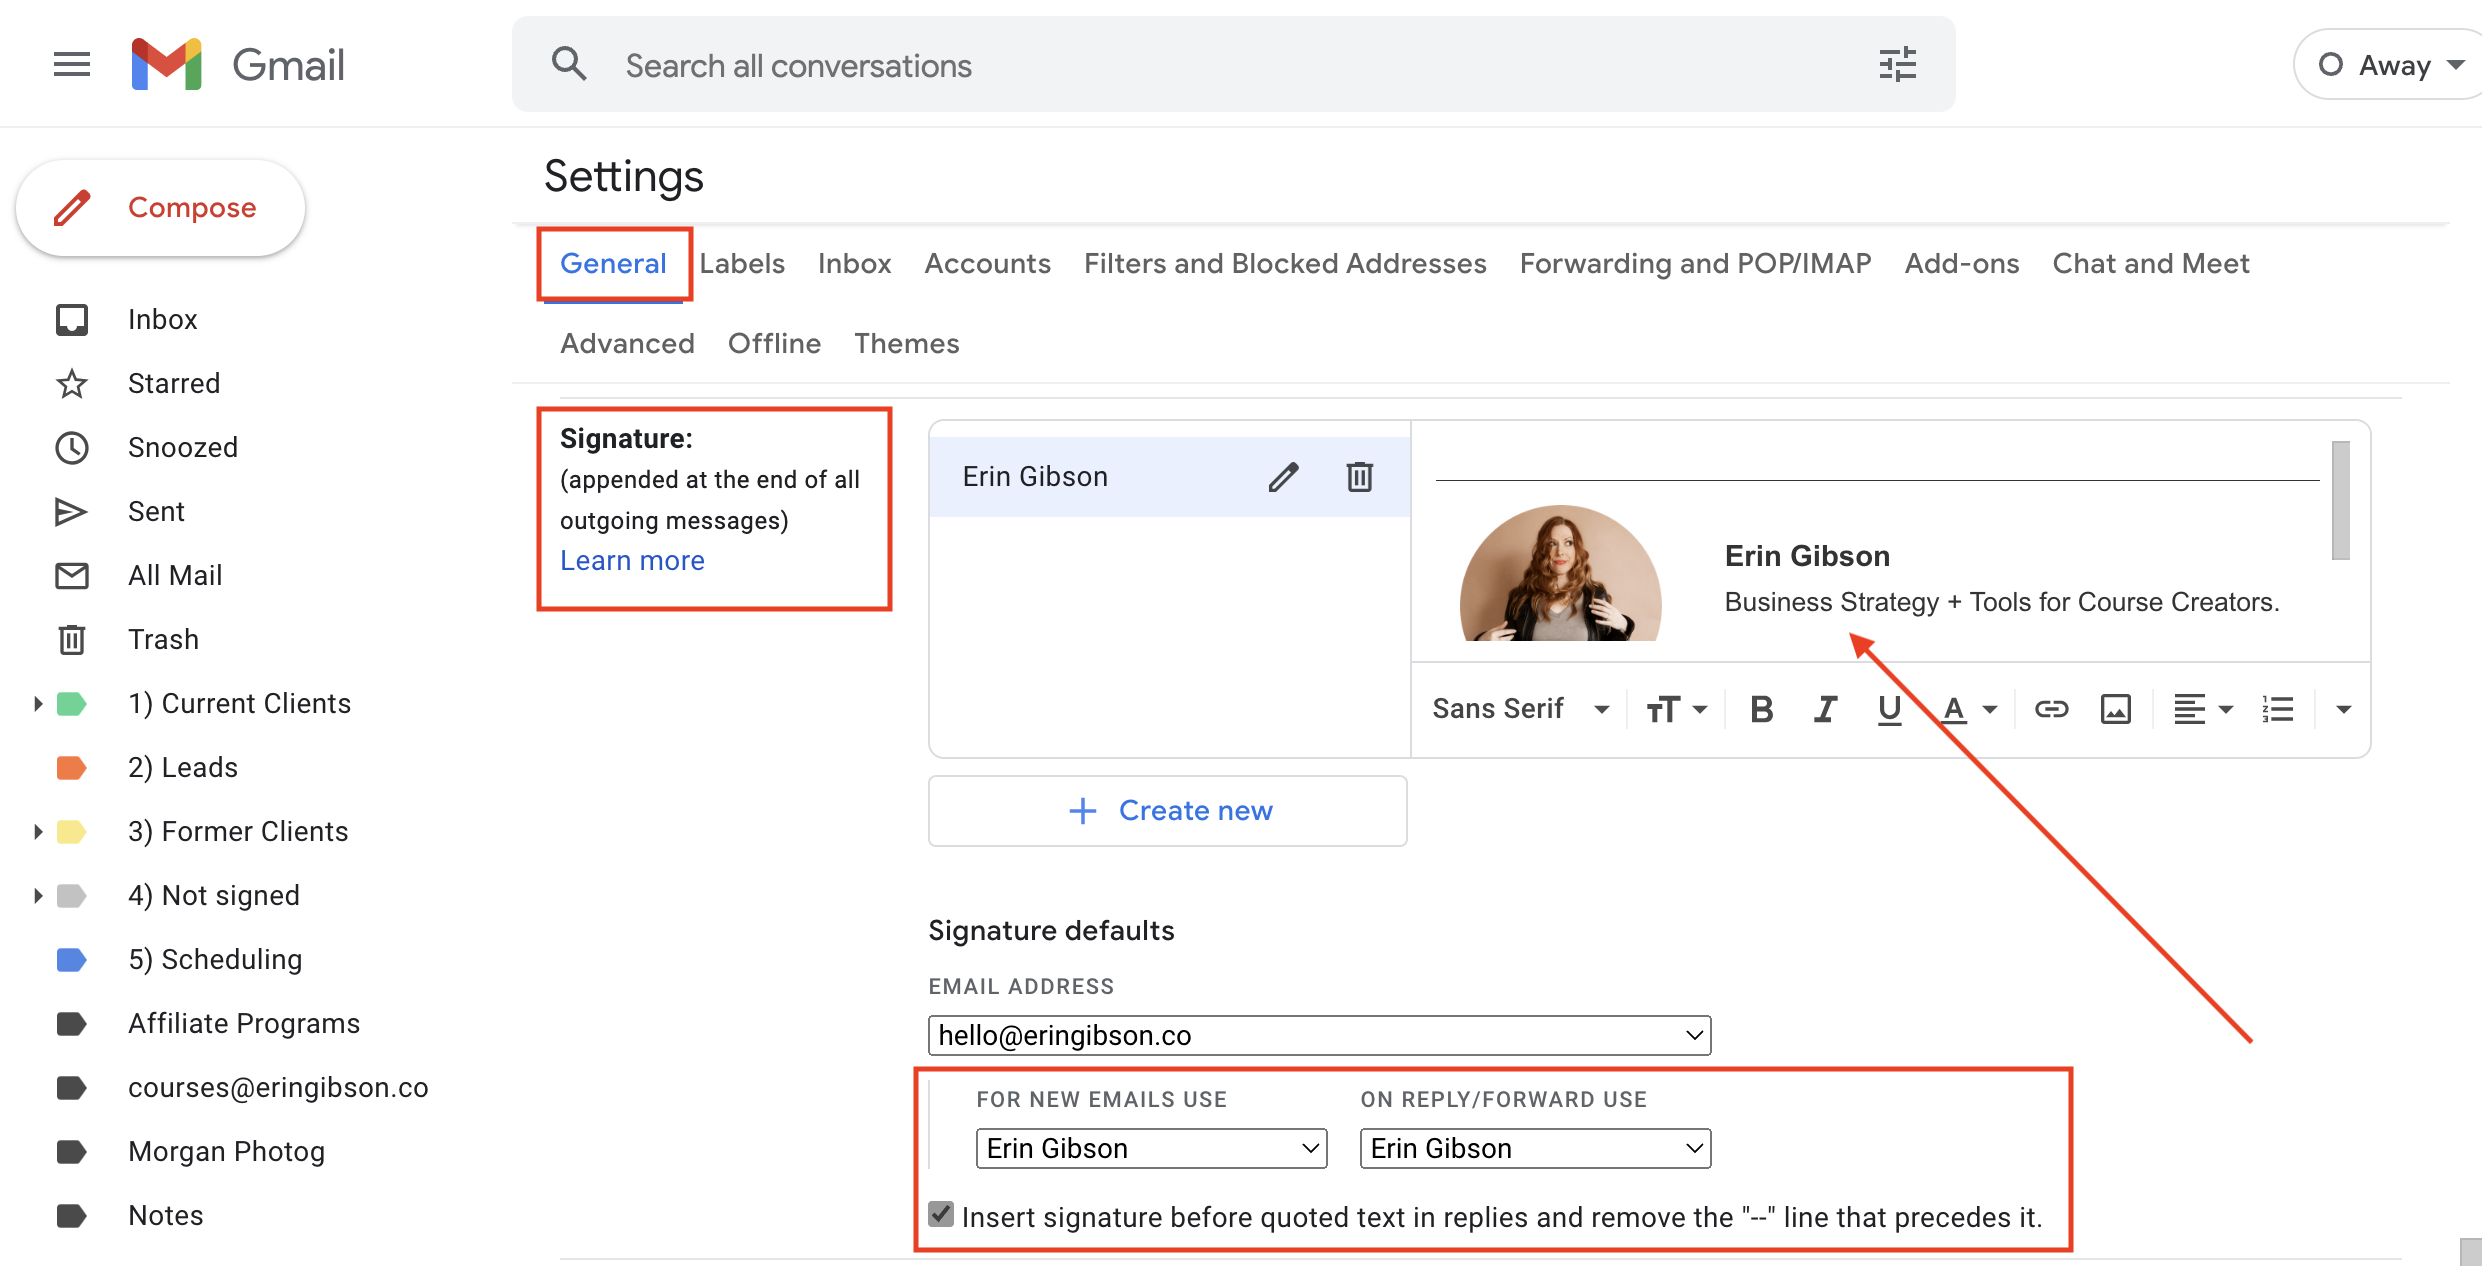The width and height of the screenshot is (2482, 1266).
Task: Open the main menu hamburger icon
Action: point(72,65)
